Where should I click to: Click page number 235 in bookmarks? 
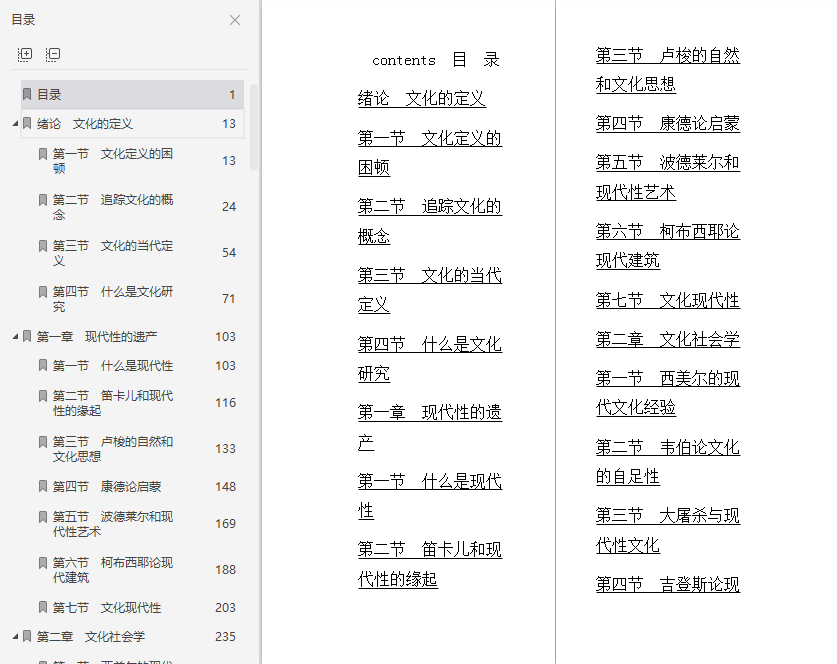click(x=225, y=637)
